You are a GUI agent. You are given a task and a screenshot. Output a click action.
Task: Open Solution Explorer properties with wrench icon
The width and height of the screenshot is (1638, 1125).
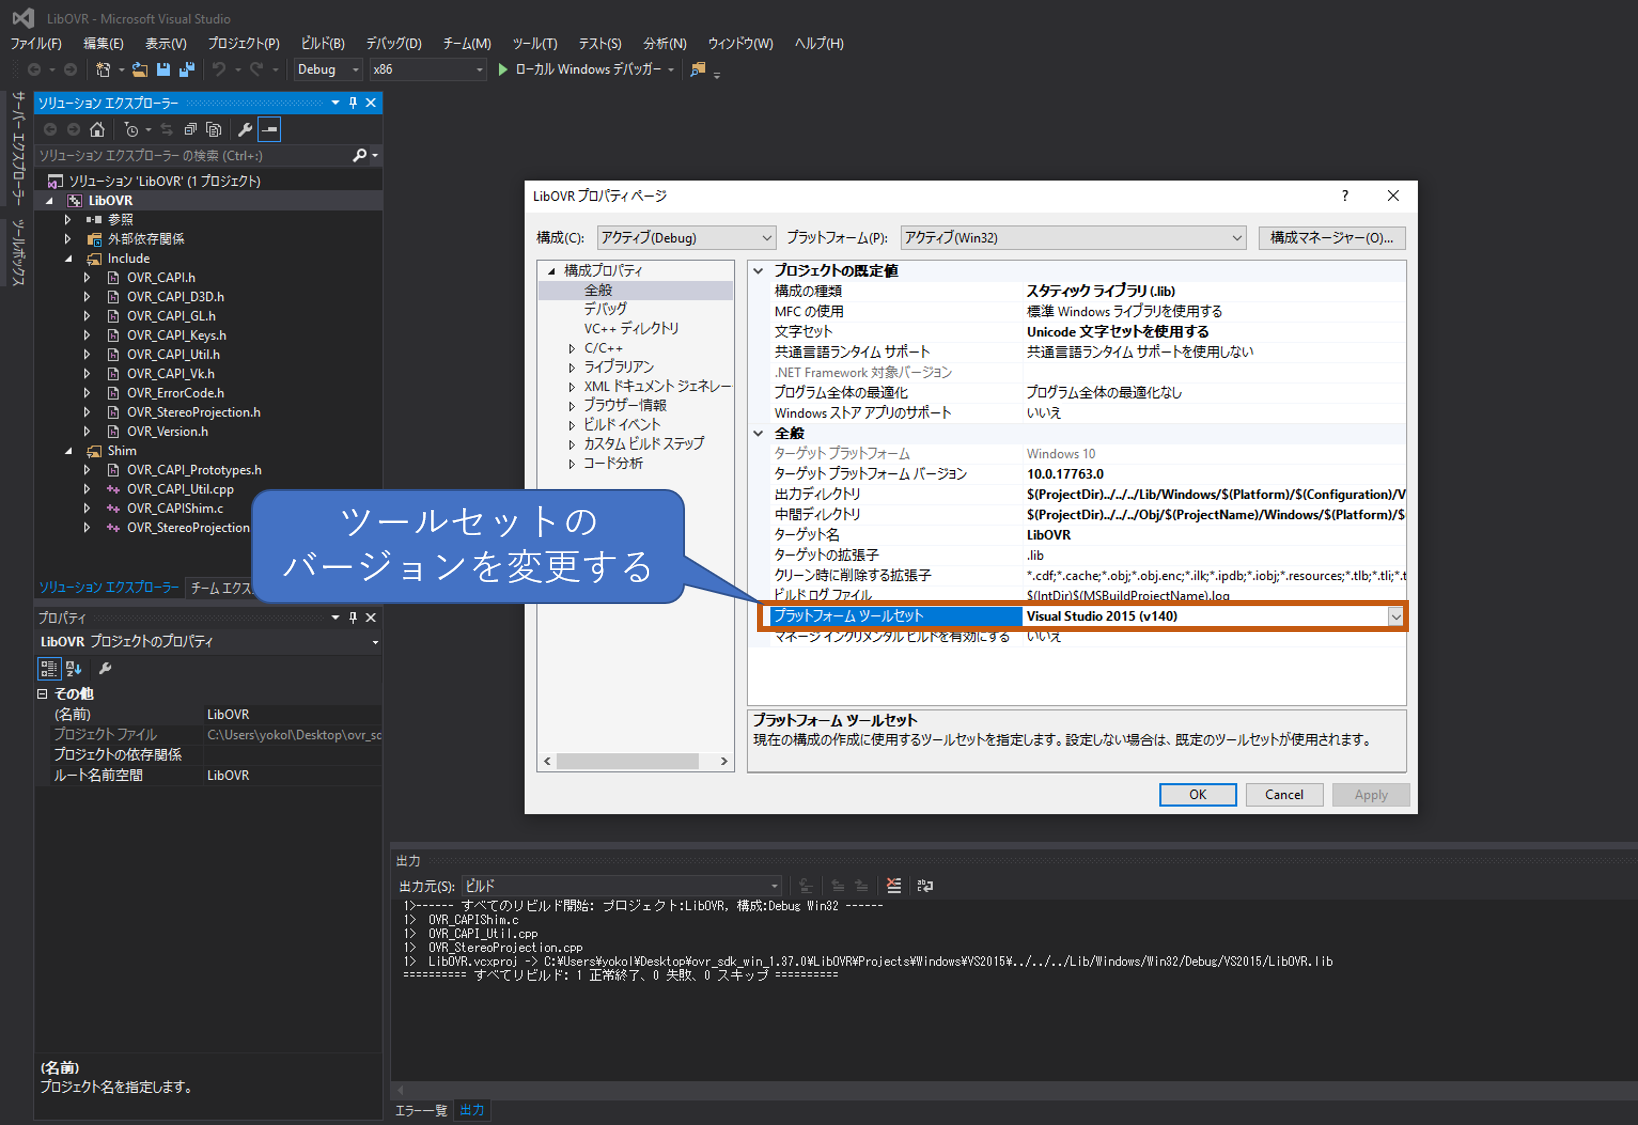pos(244,129)
